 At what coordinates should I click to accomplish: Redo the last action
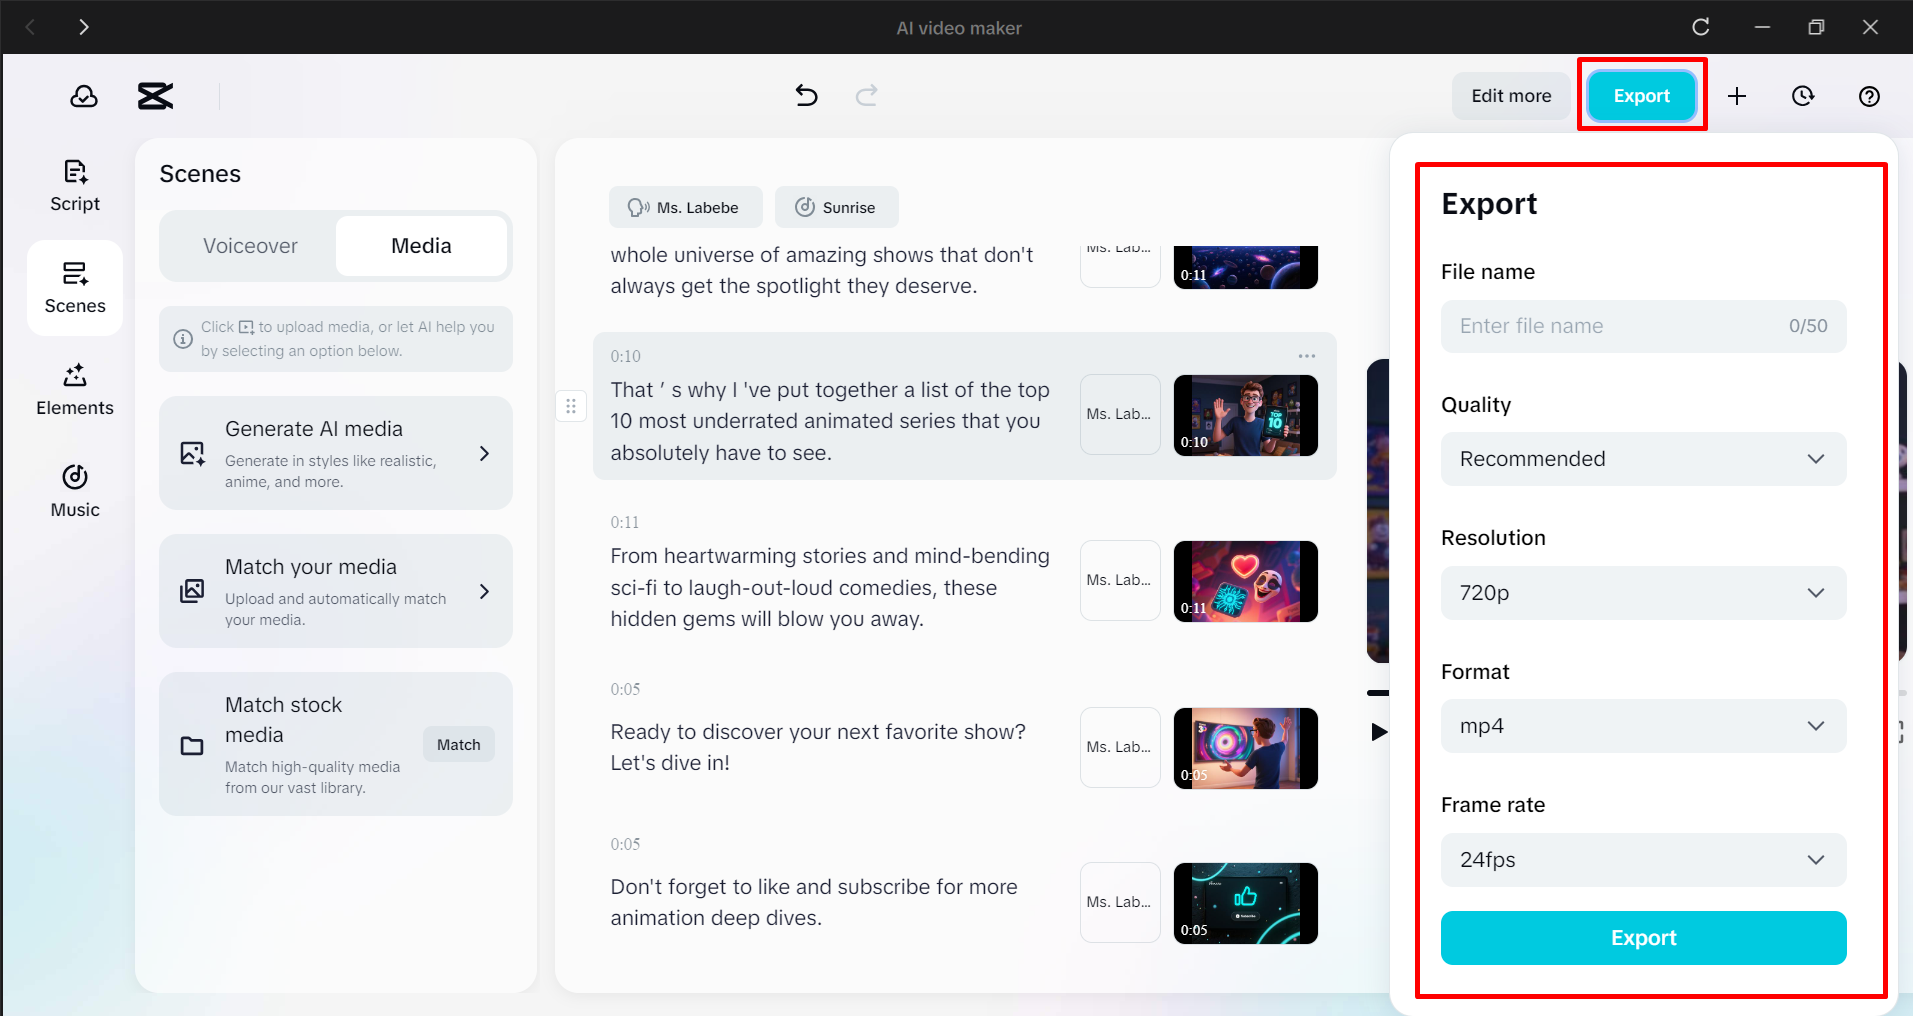(x=866, y=95)
